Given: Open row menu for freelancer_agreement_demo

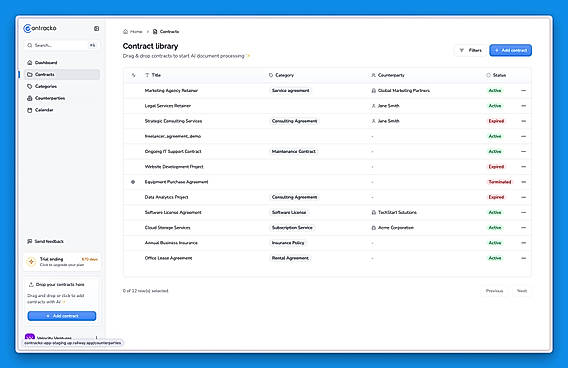Looking at the screenshot, I should coord(523,136).
